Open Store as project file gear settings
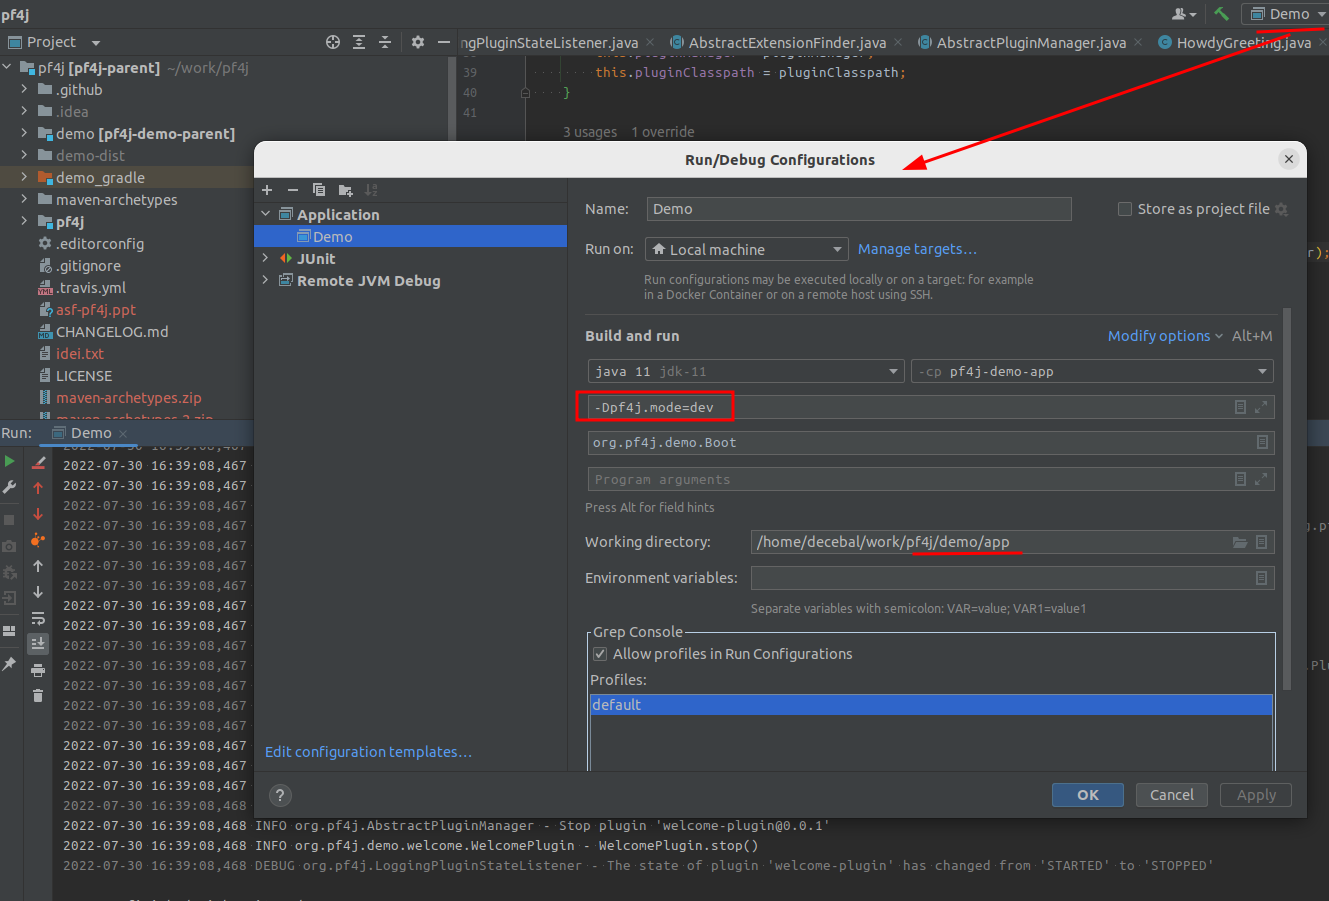The image size is (1329, 901). (1282, 209)
